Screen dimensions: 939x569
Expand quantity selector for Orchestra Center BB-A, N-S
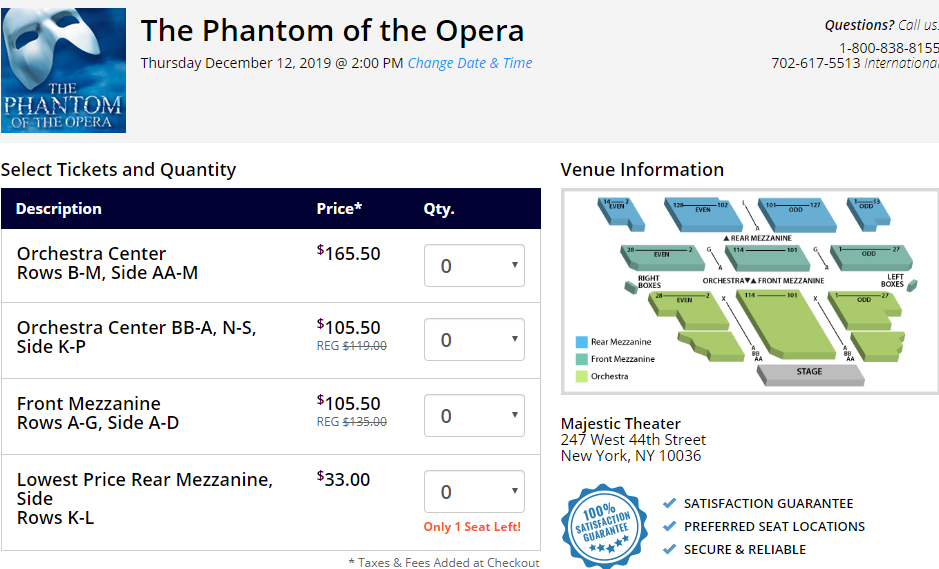(x=474, y=340)
